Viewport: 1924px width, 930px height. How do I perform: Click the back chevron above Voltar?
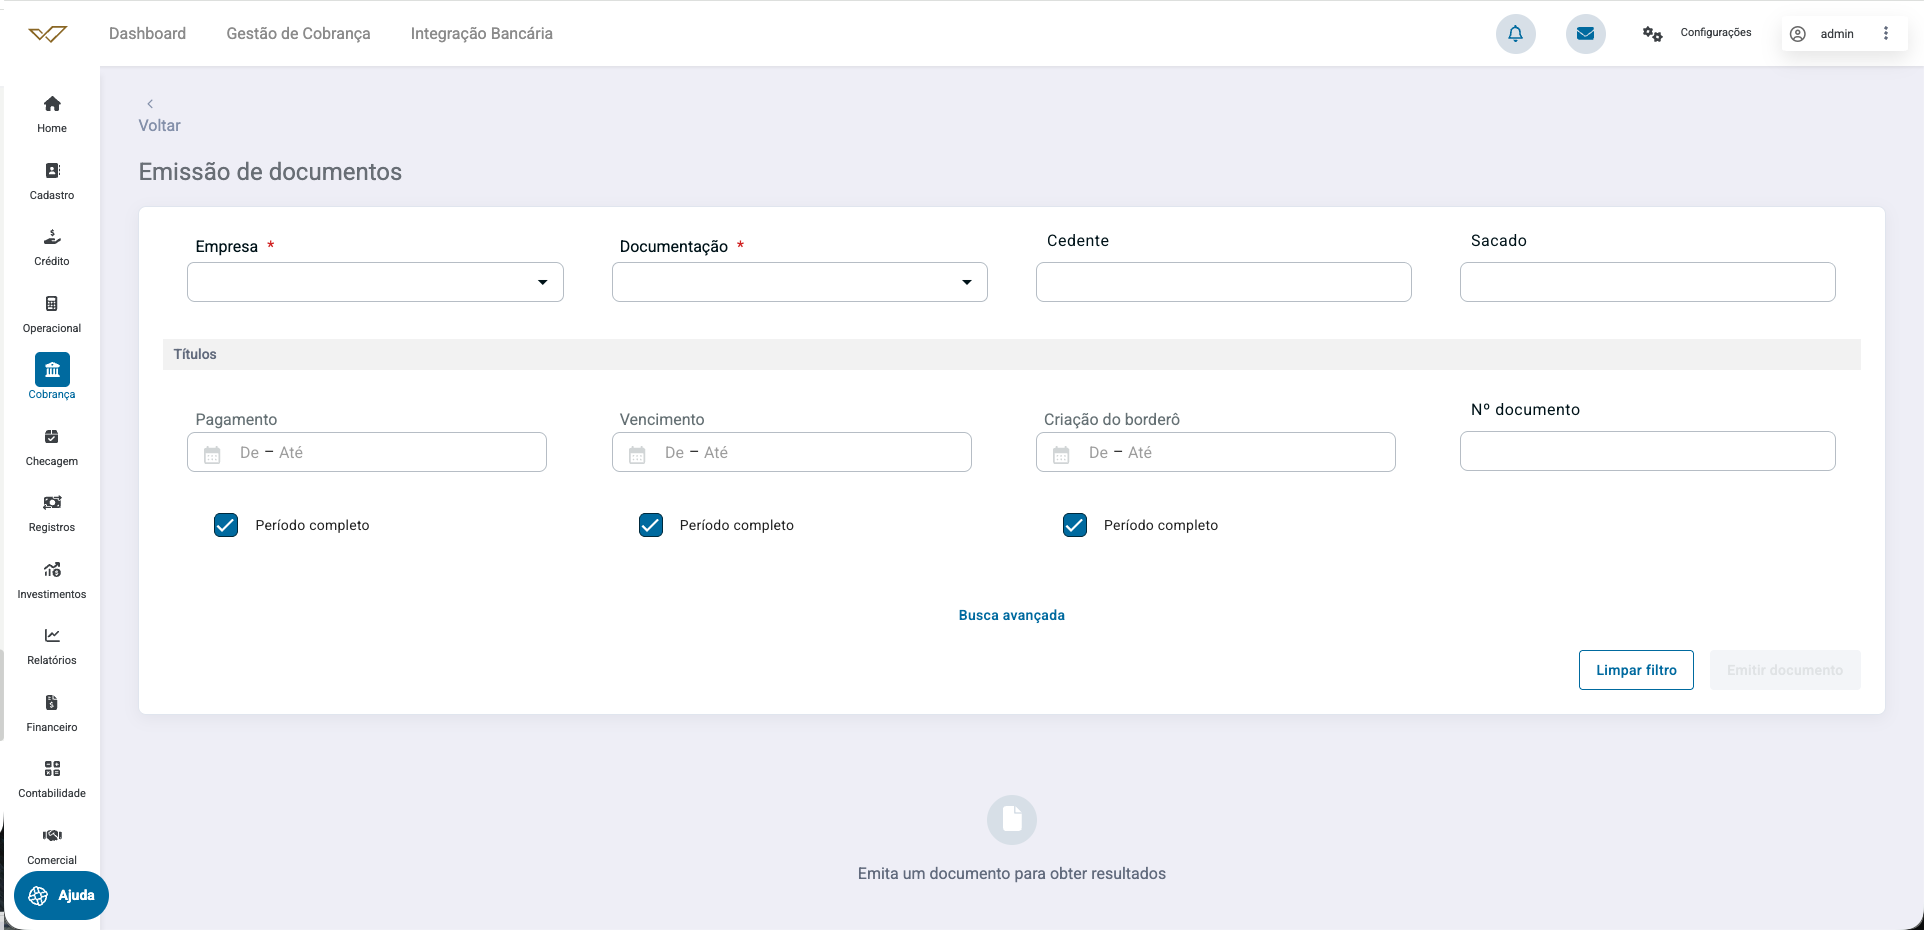click(x=150, y=104)
